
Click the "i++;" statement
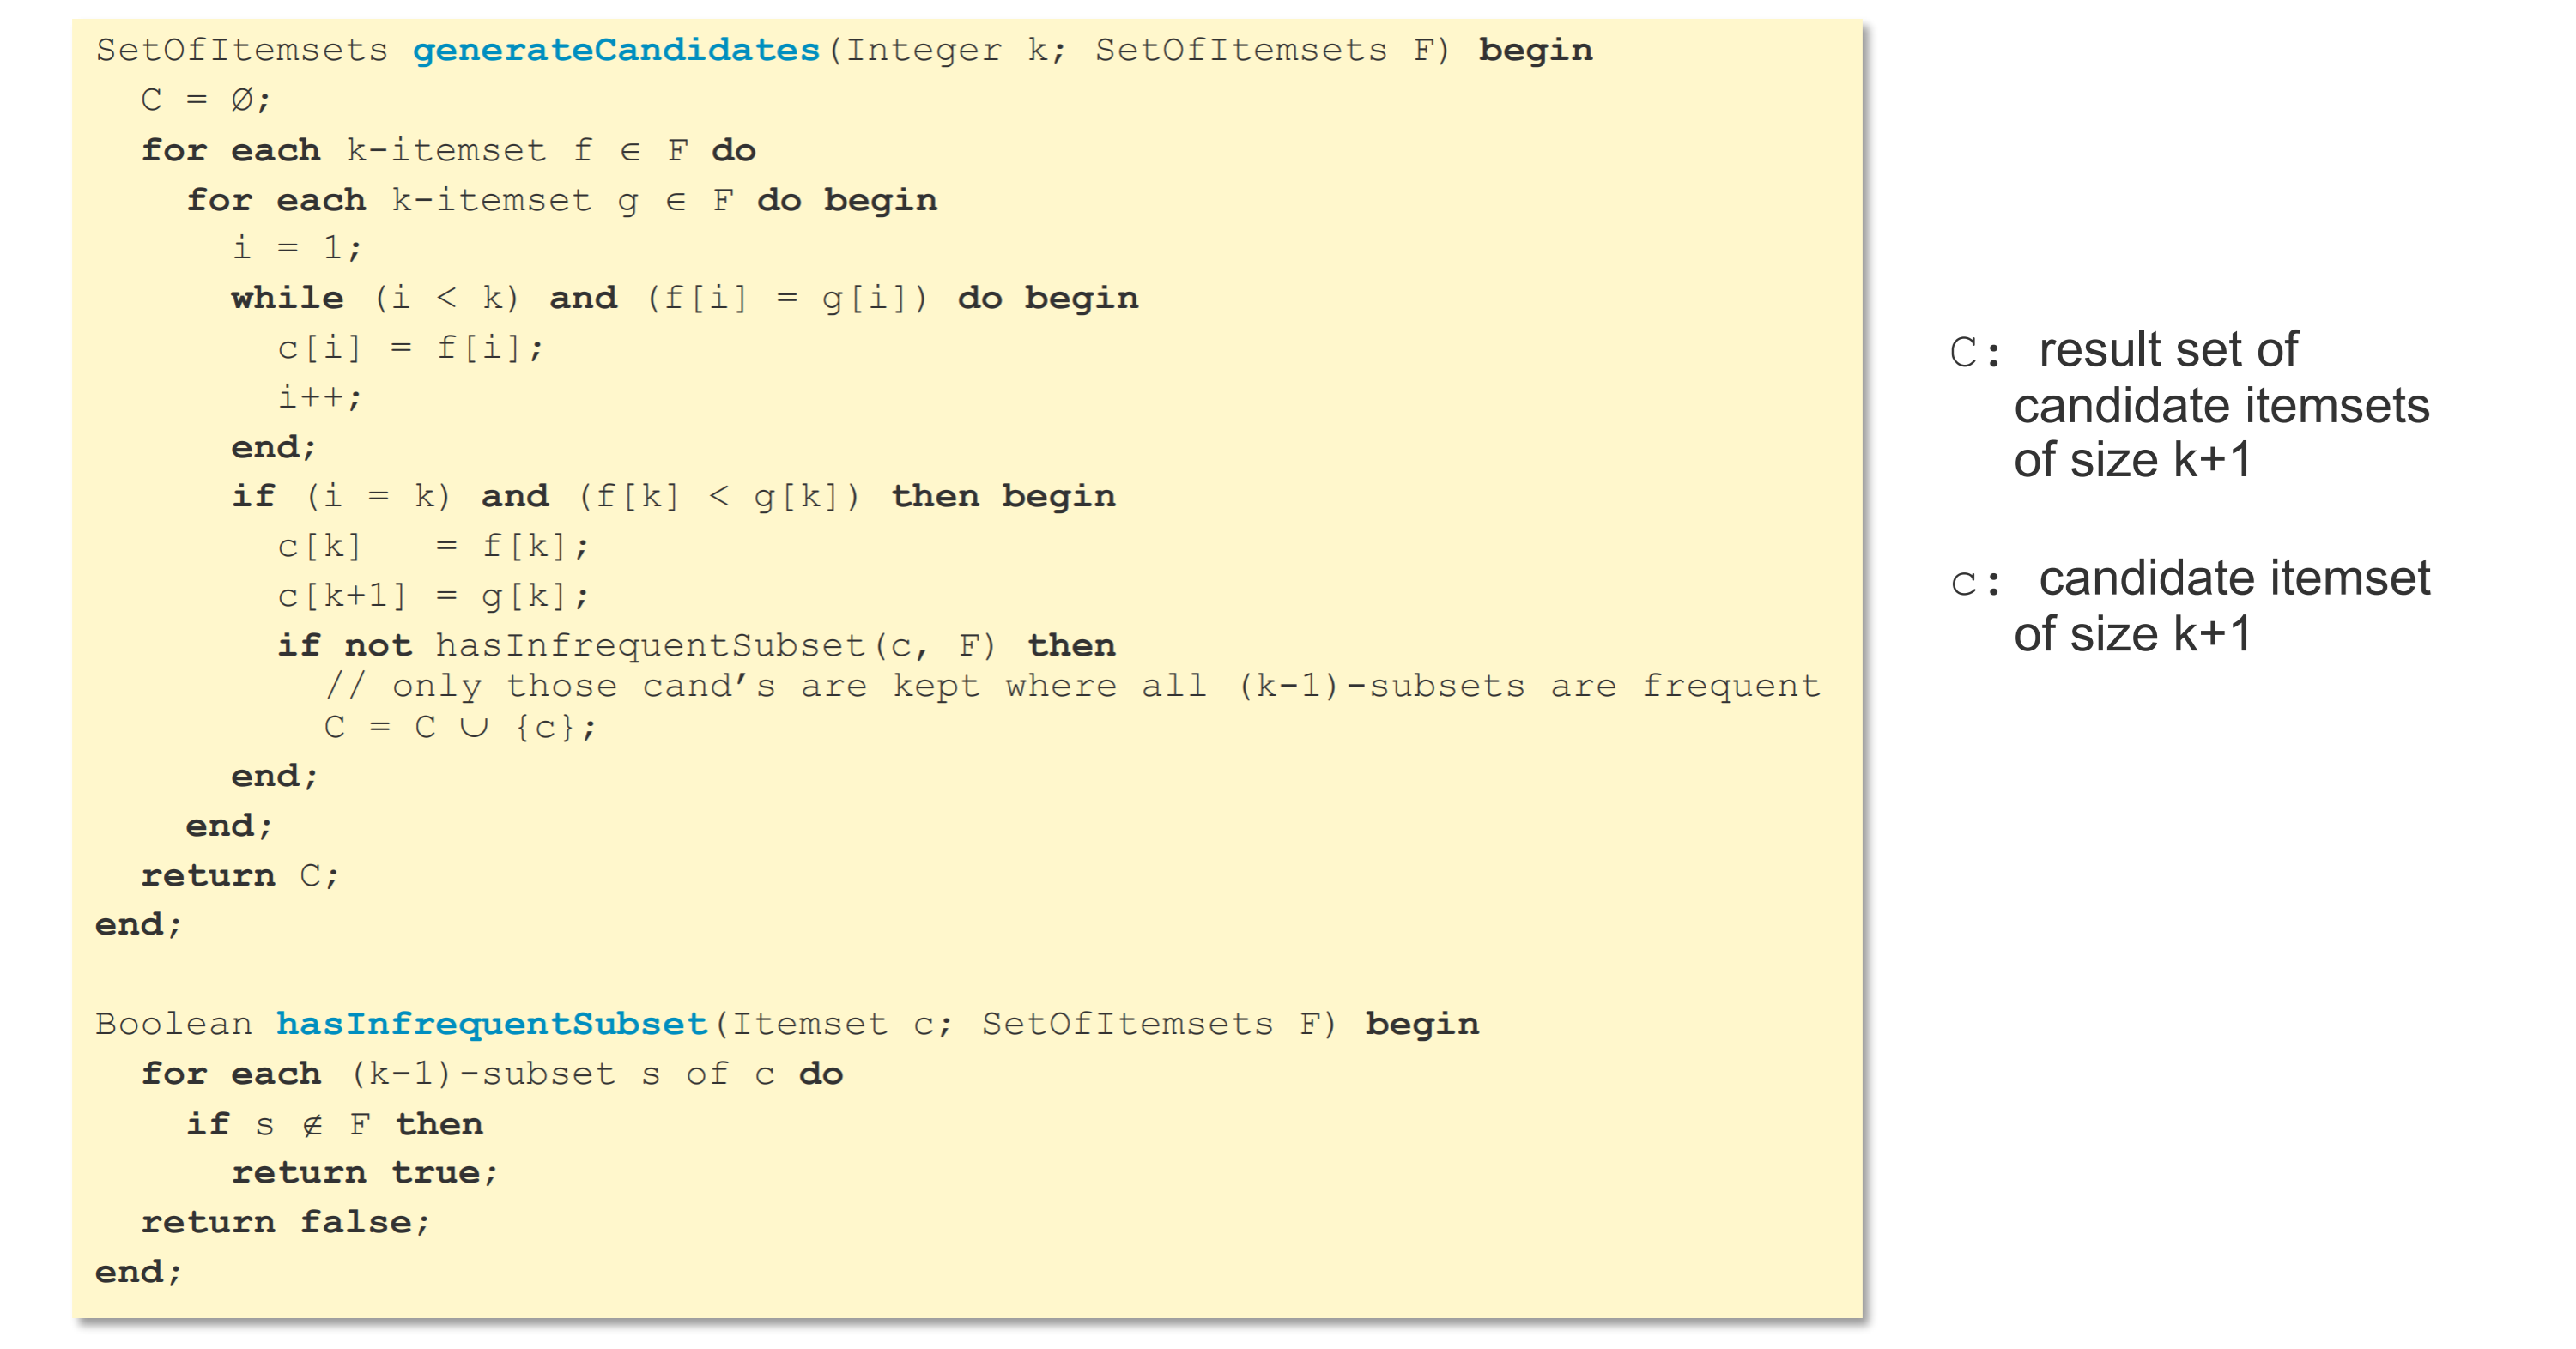coord(319,397)
